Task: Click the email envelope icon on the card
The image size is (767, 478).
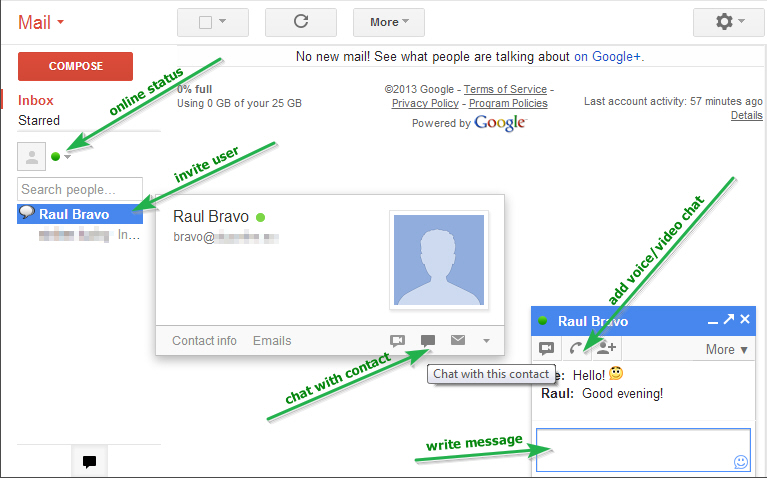Action: pyautogui.click(x=458, y=340)
